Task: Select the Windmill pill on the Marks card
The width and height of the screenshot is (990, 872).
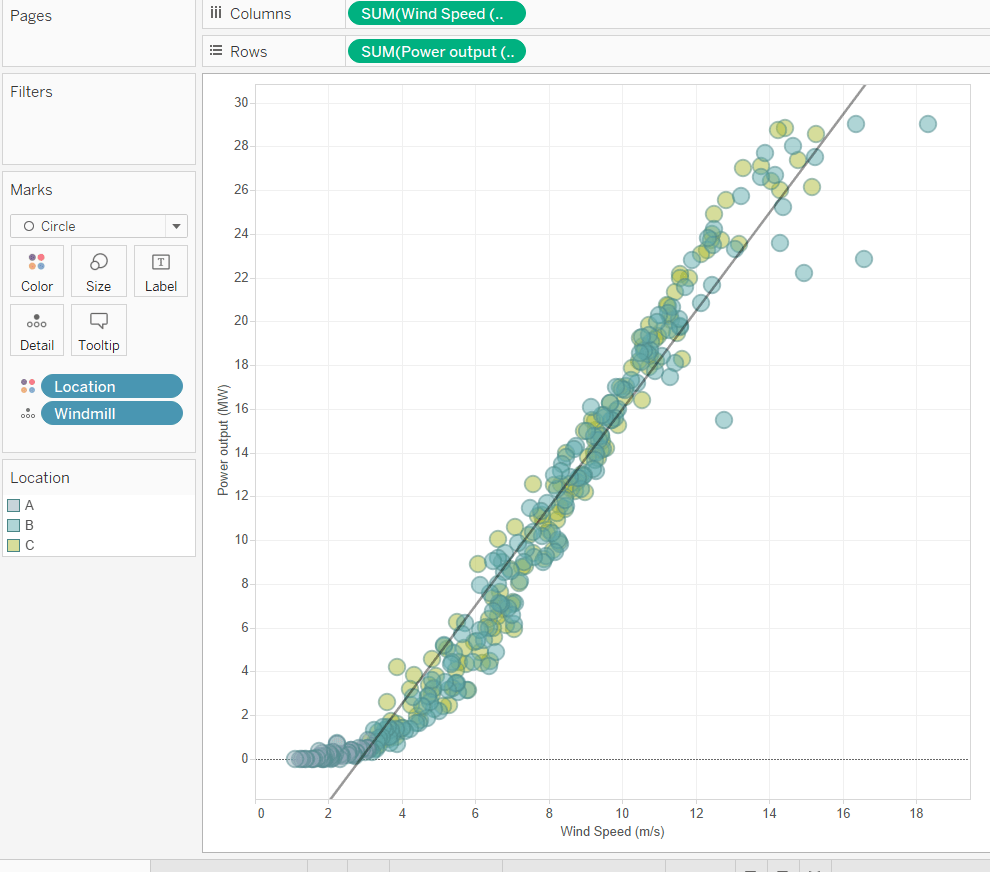Action: pos(112,413)
